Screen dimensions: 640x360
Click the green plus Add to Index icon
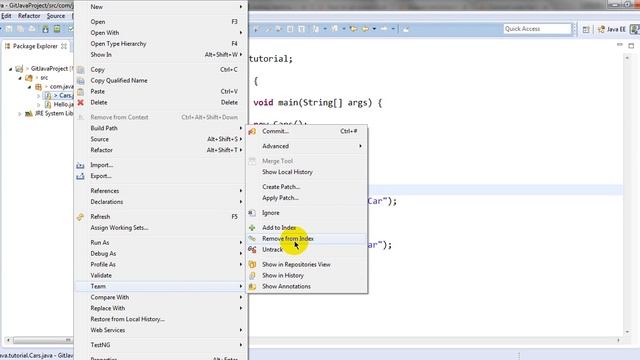point(252,228)
